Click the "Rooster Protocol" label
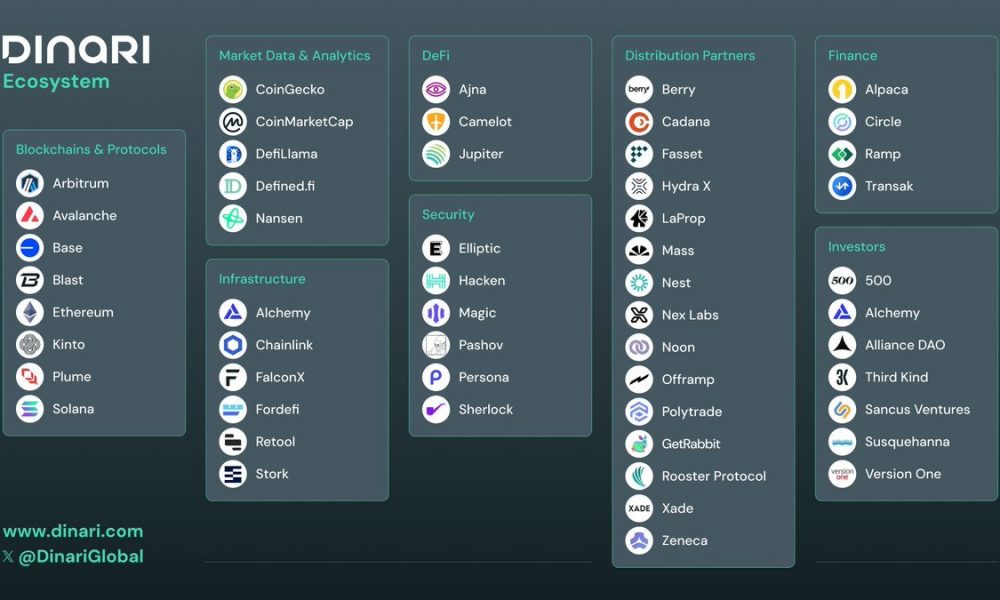Screen dimensions: 1000x600 (x=714, y=476)
